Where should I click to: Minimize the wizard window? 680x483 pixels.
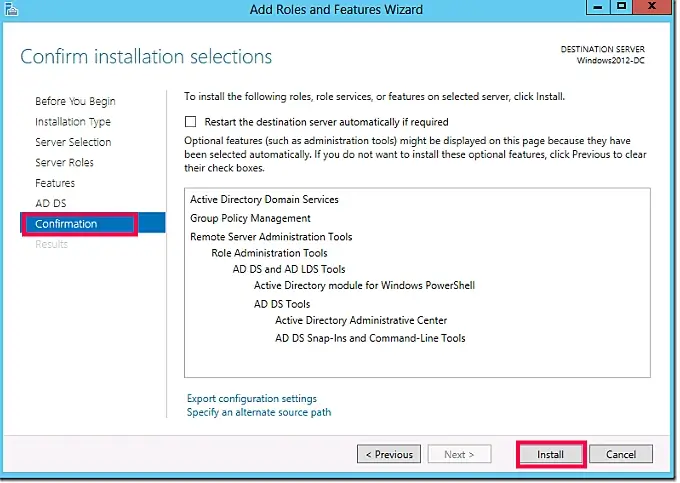(598, 7)
